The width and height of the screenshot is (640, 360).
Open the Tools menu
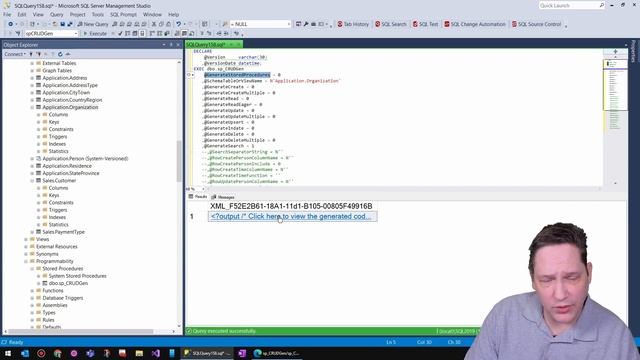point(98,14)
